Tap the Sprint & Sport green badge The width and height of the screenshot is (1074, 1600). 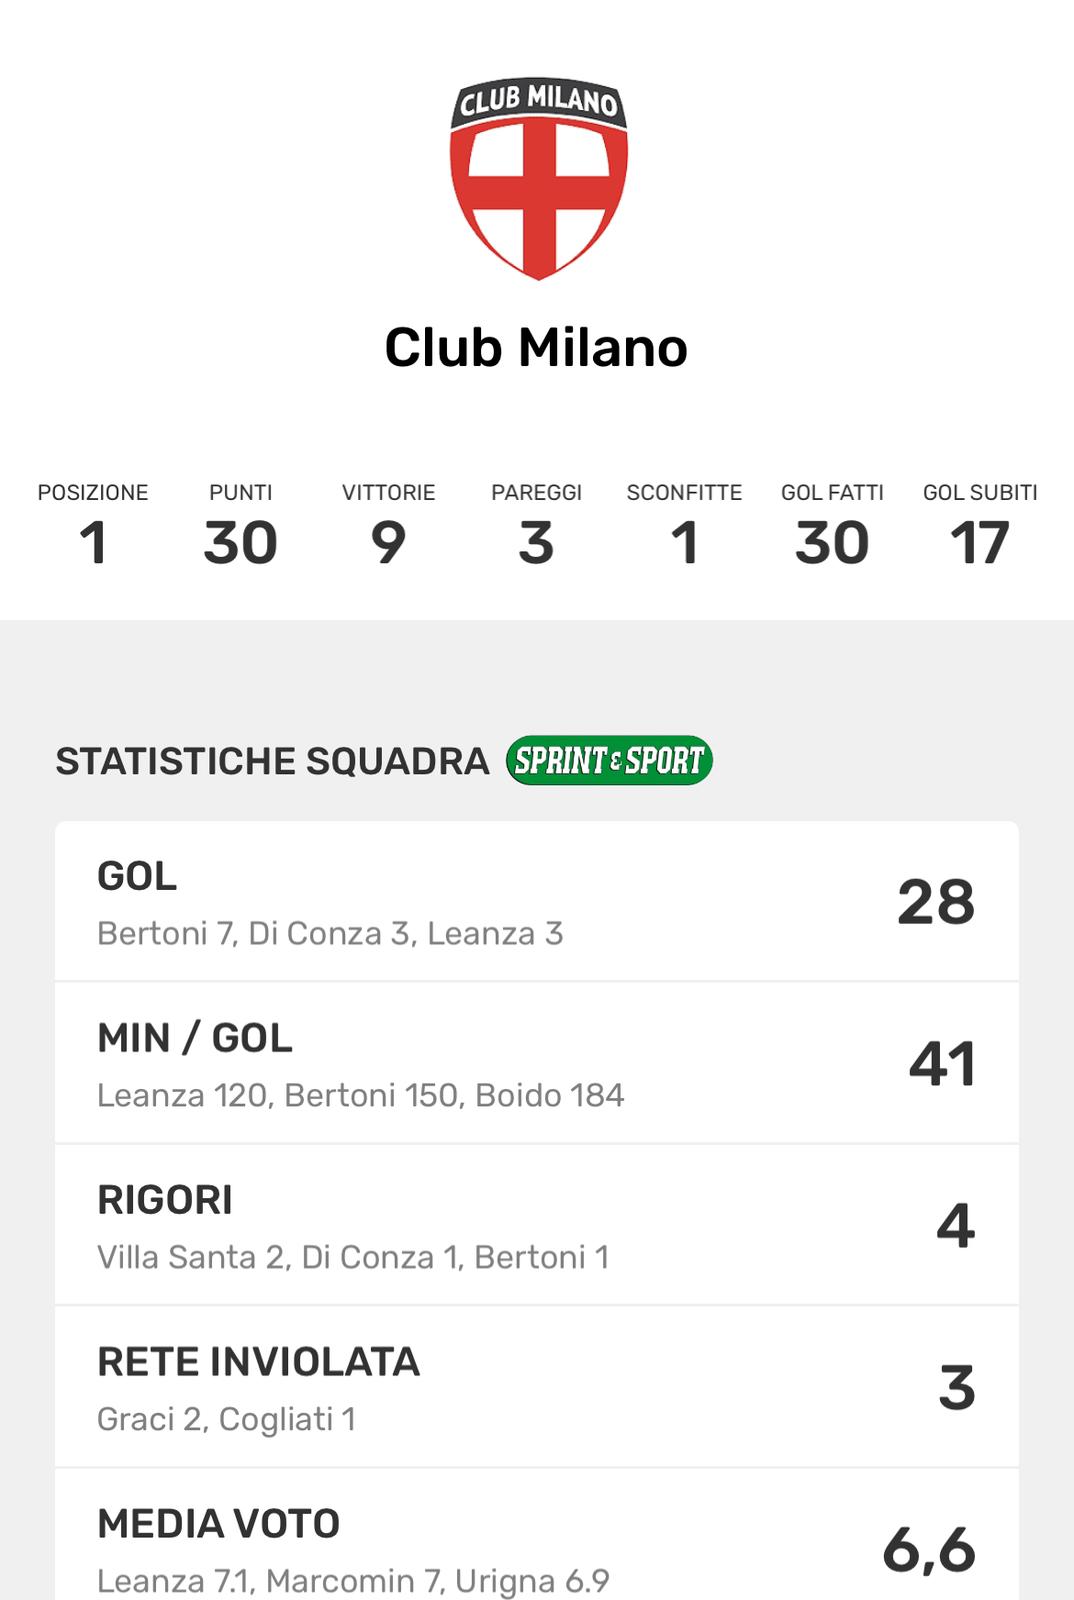pos(609,761)
